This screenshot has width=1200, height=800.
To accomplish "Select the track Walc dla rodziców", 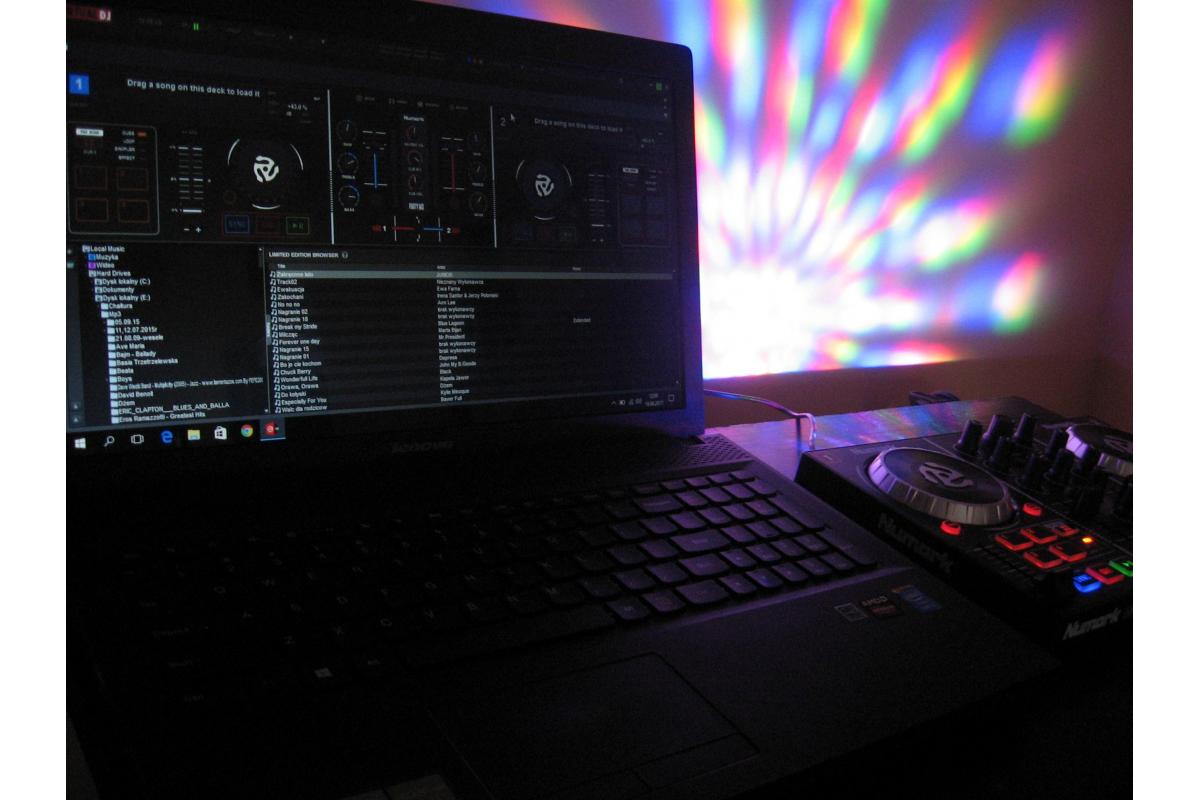I will [x=299, y=409].
